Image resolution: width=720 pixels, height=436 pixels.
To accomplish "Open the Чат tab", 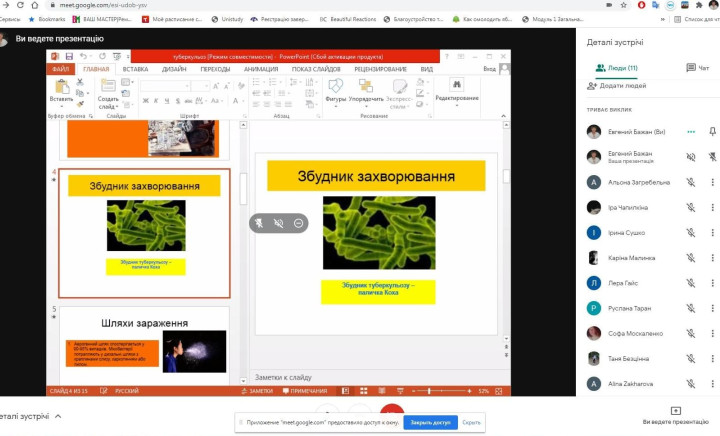I will (x=684, y=68).
